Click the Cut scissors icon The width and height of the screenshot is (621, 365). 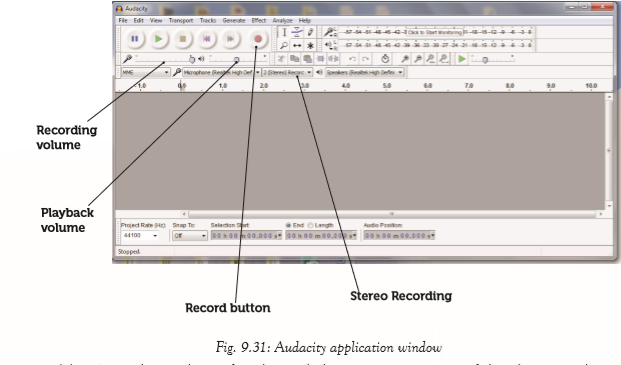[281, 59]
